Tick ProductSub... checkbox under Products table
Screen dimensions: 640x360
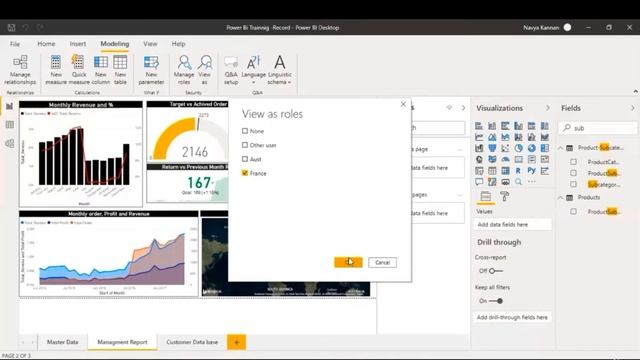(x=573, y=211)
